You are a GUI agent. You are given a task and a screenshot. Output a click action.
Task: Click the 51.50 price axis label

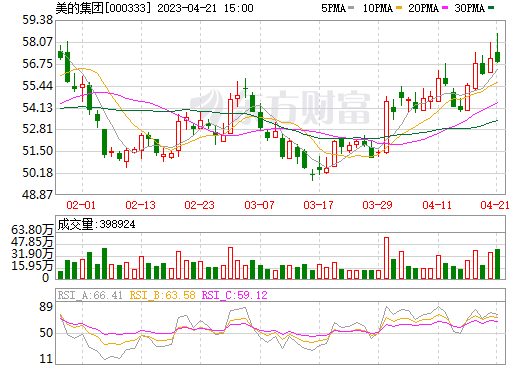coord(38,151)
